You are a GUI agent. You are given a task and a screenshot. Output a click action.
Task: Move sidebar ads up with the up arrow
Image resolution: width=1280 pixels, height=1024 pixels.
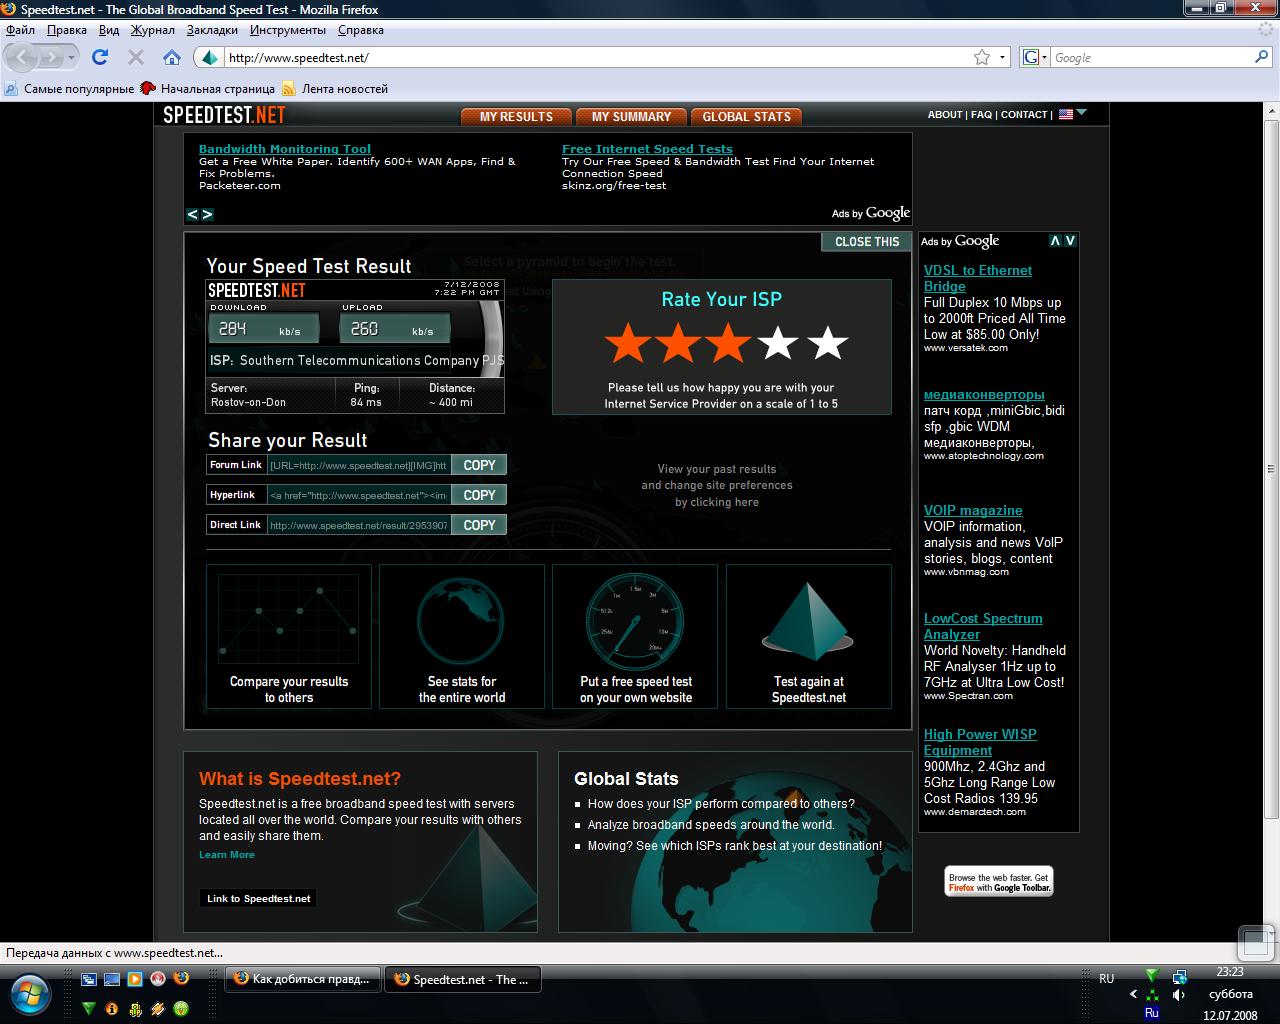click(1055, 241)
